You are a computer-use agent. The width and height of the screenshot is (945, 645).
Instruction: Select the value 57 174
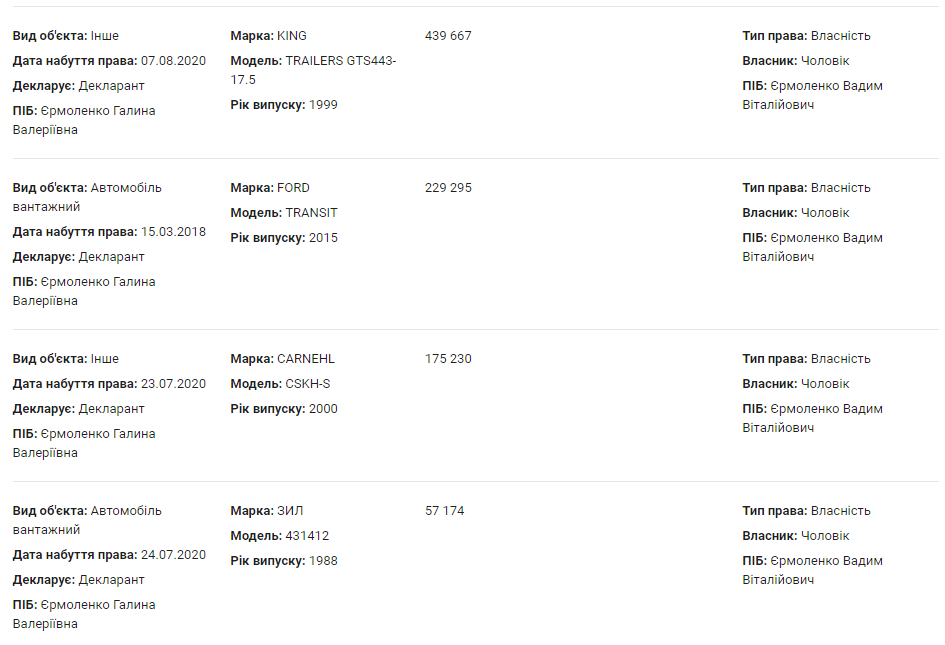(444, 511)
